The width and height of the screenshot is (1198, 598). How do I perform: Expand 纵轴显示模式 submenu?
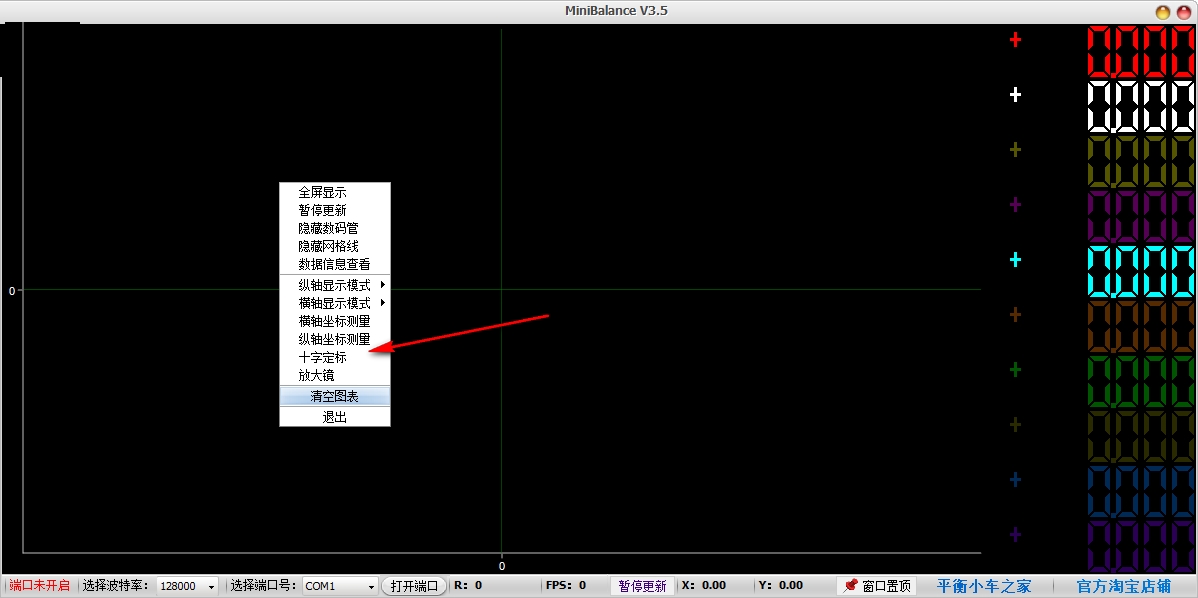335,285
